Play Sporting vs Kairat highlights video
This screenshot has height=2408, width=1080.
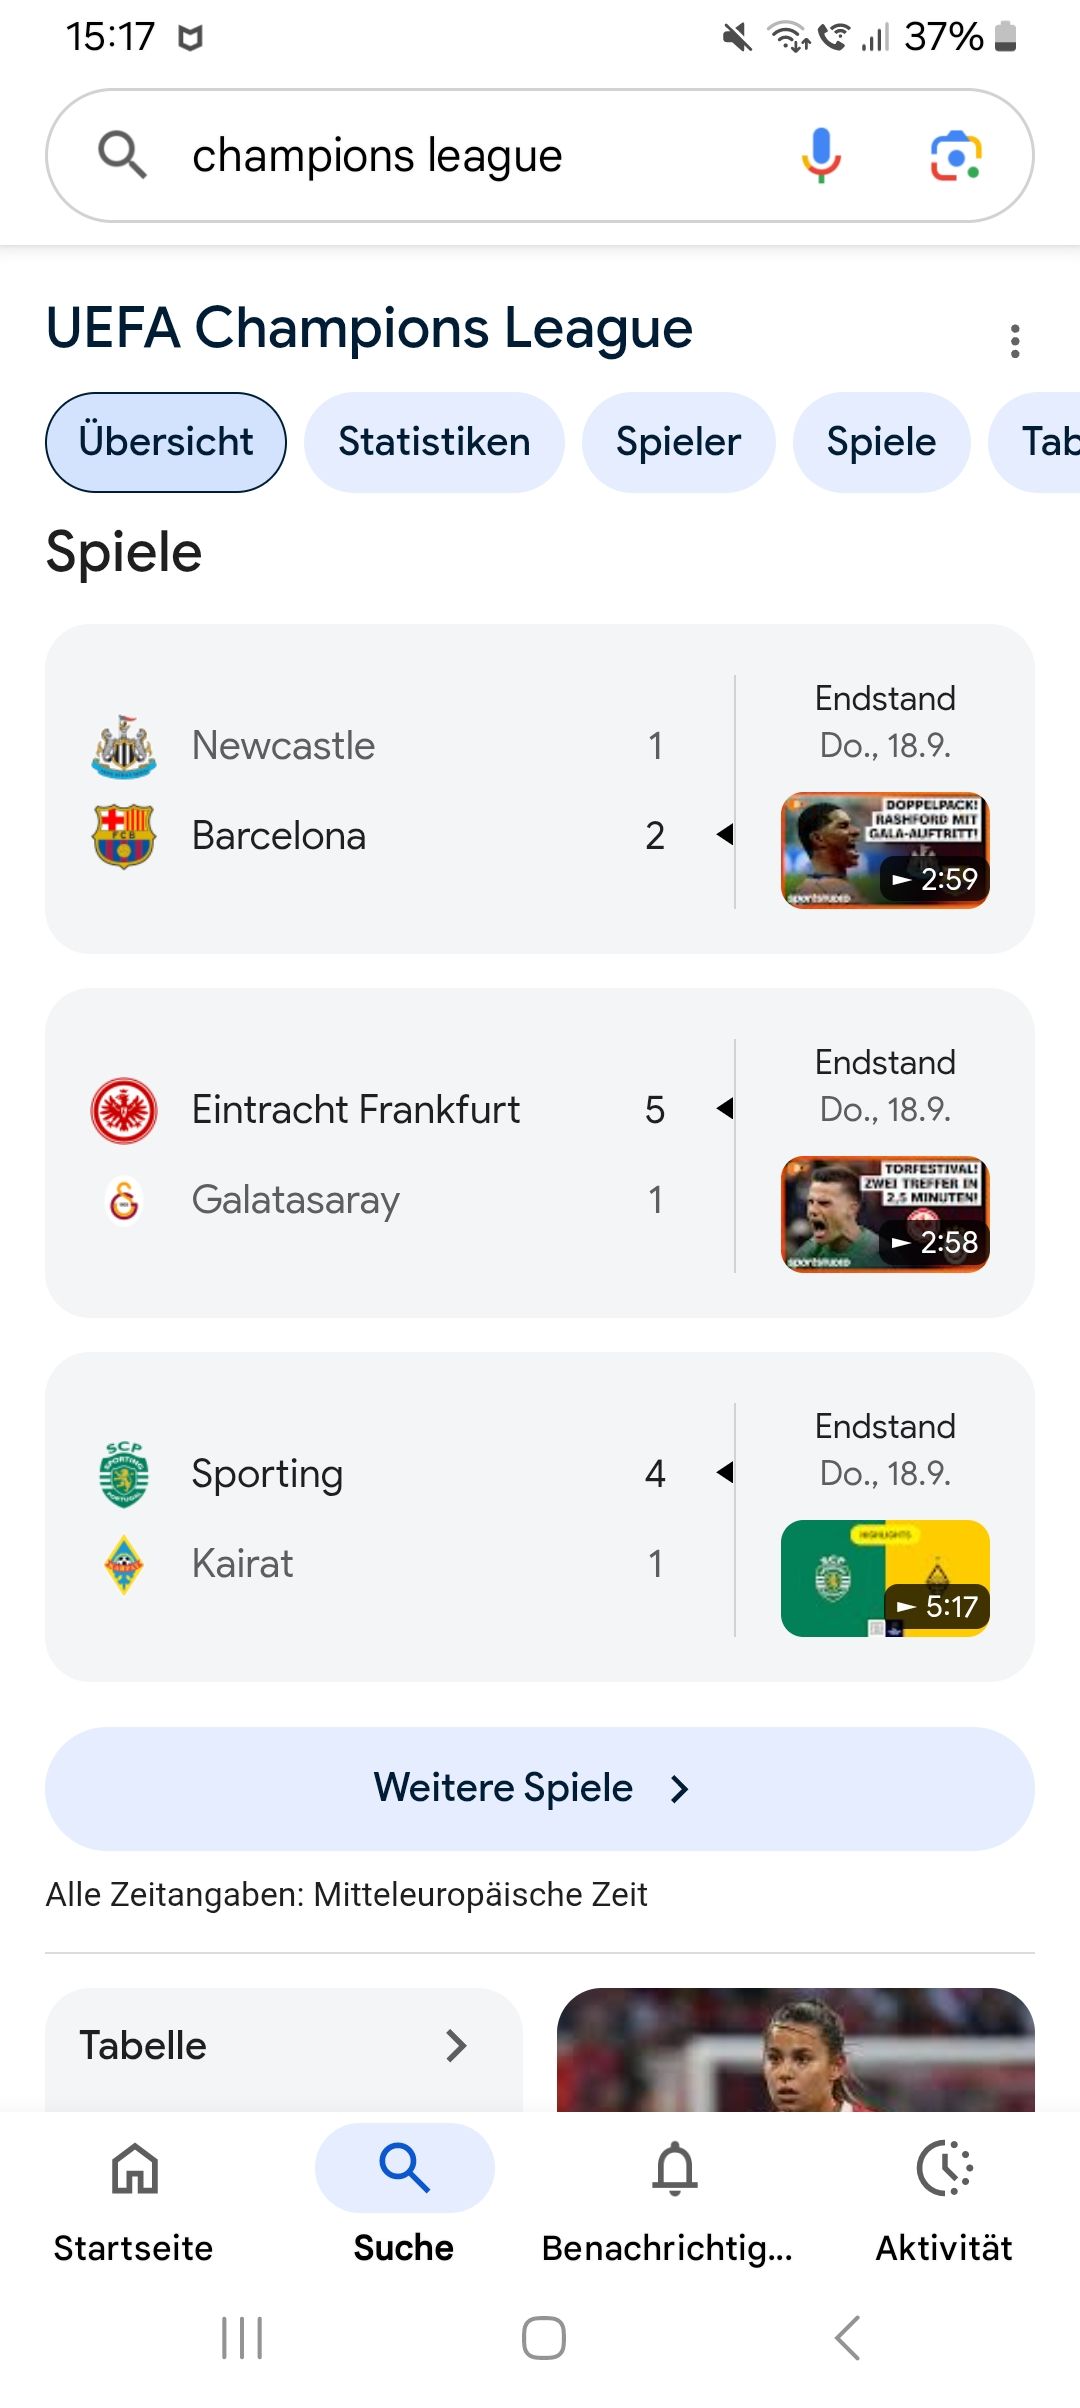(885, 1578)
